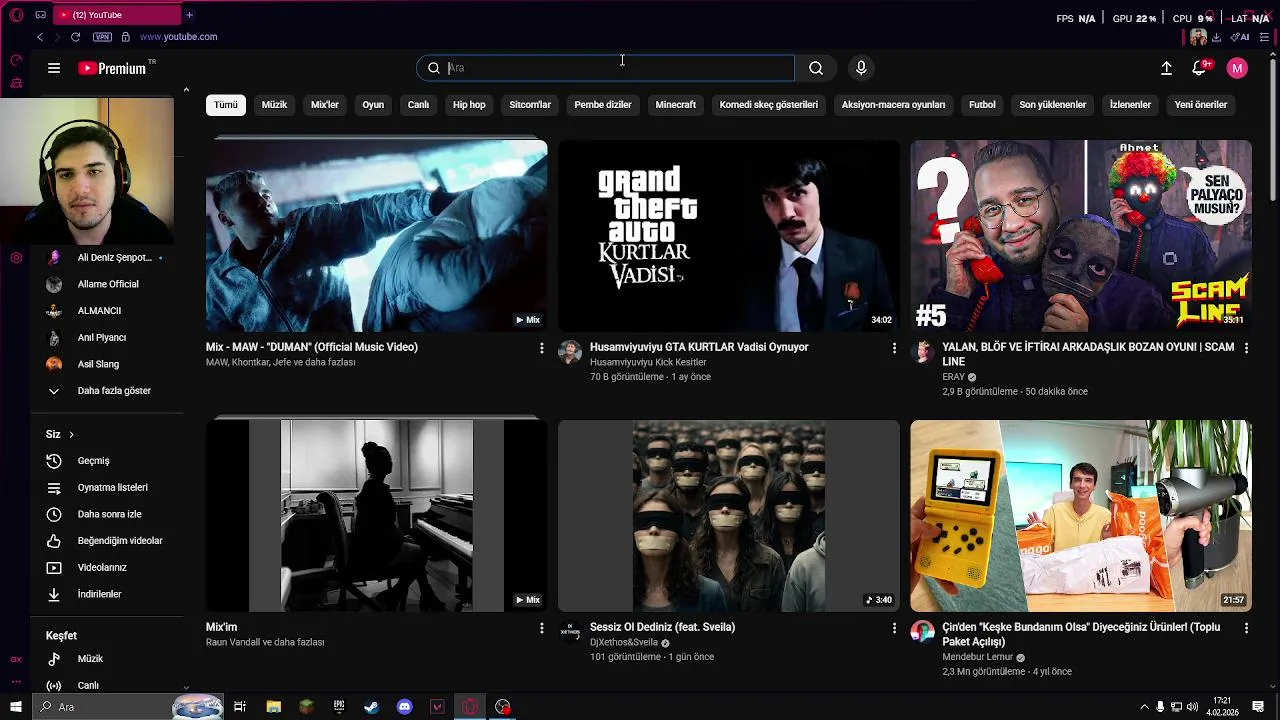Play the MAW DUMAN mix thumbnail
Image resolution: width=1280 pixels, height=720 pixels.
(x=377, y=236)
